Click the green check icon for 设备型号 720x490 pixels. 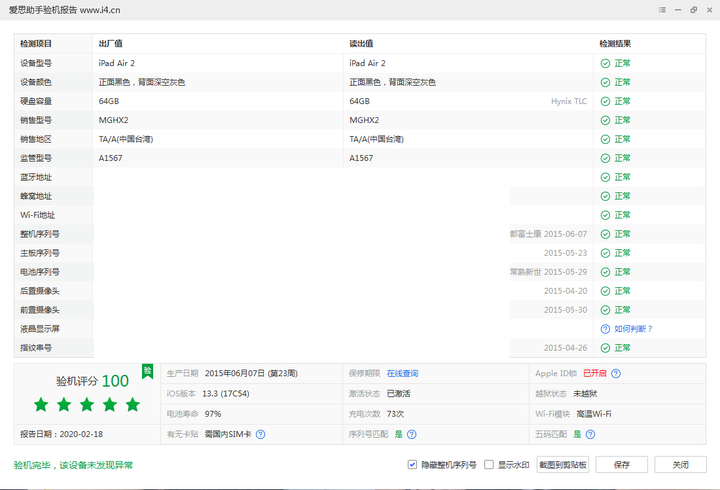click(605, 63)
